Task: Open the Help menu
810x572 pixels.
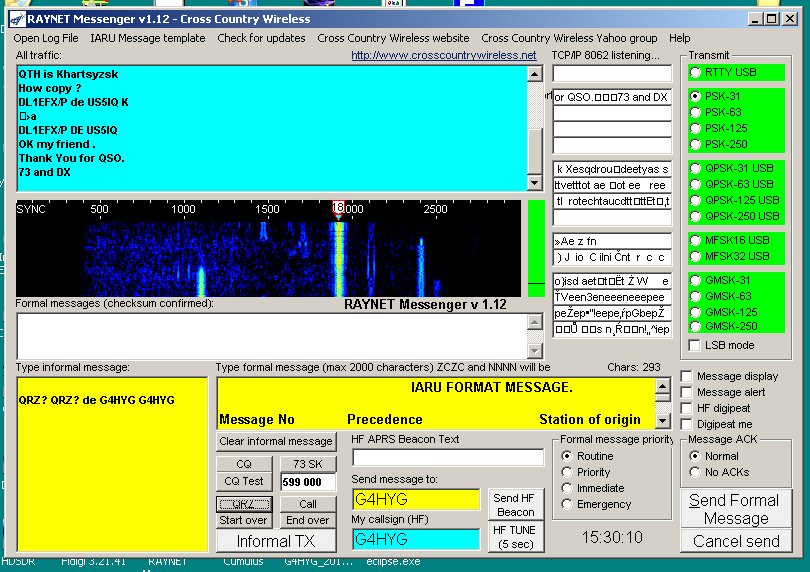Action: [679, 38]
